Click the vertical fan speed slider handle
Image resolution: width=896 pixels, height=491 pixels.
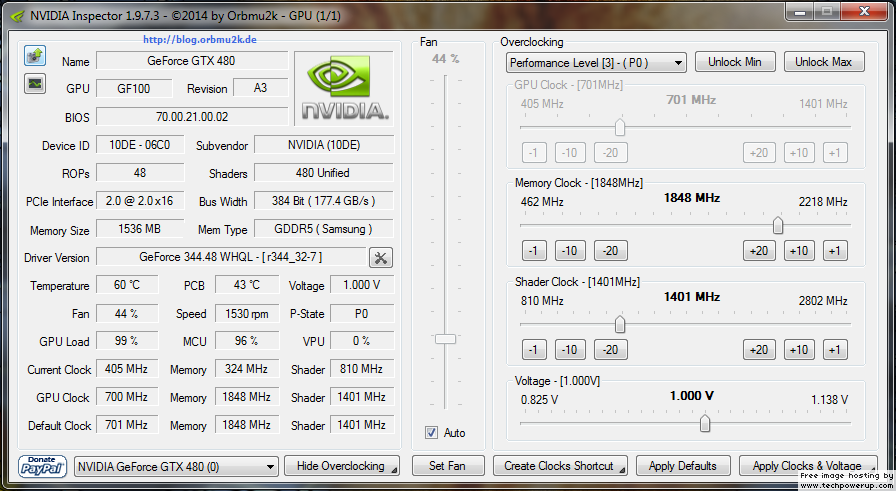tap(445, 339)
